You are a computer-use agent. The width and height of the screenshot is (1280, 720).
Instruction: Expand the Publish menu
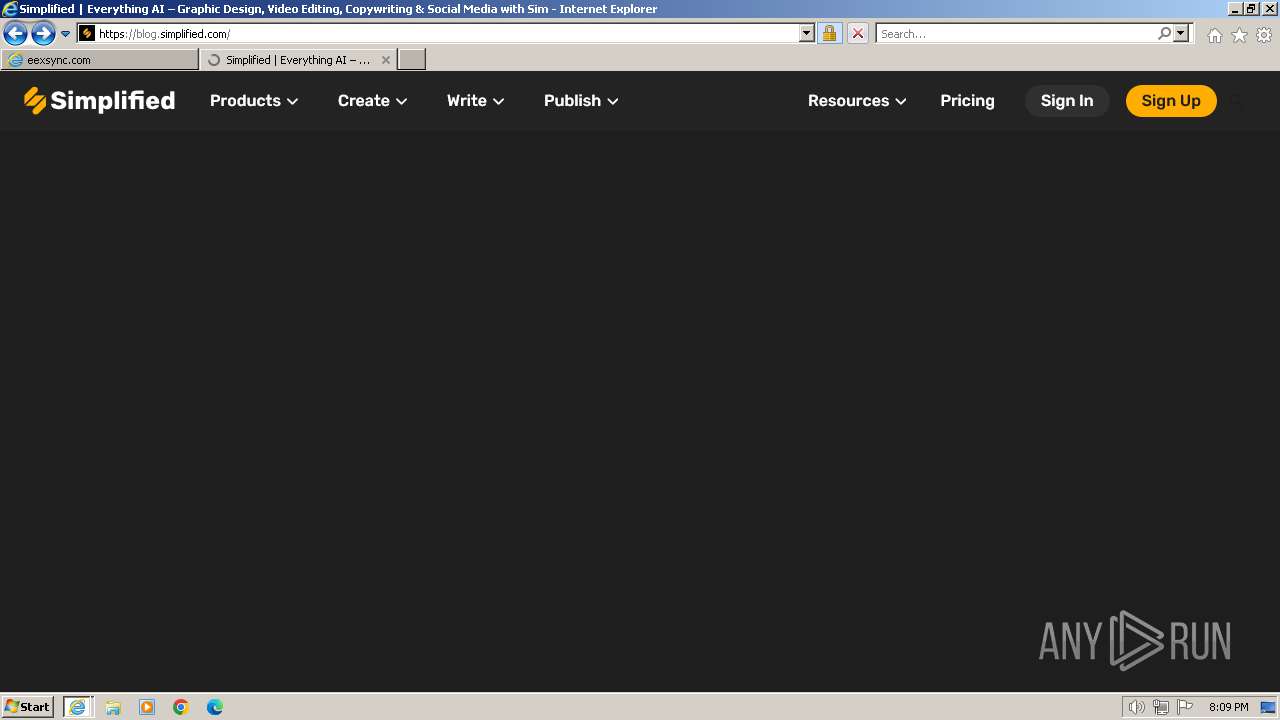(581, 101)
